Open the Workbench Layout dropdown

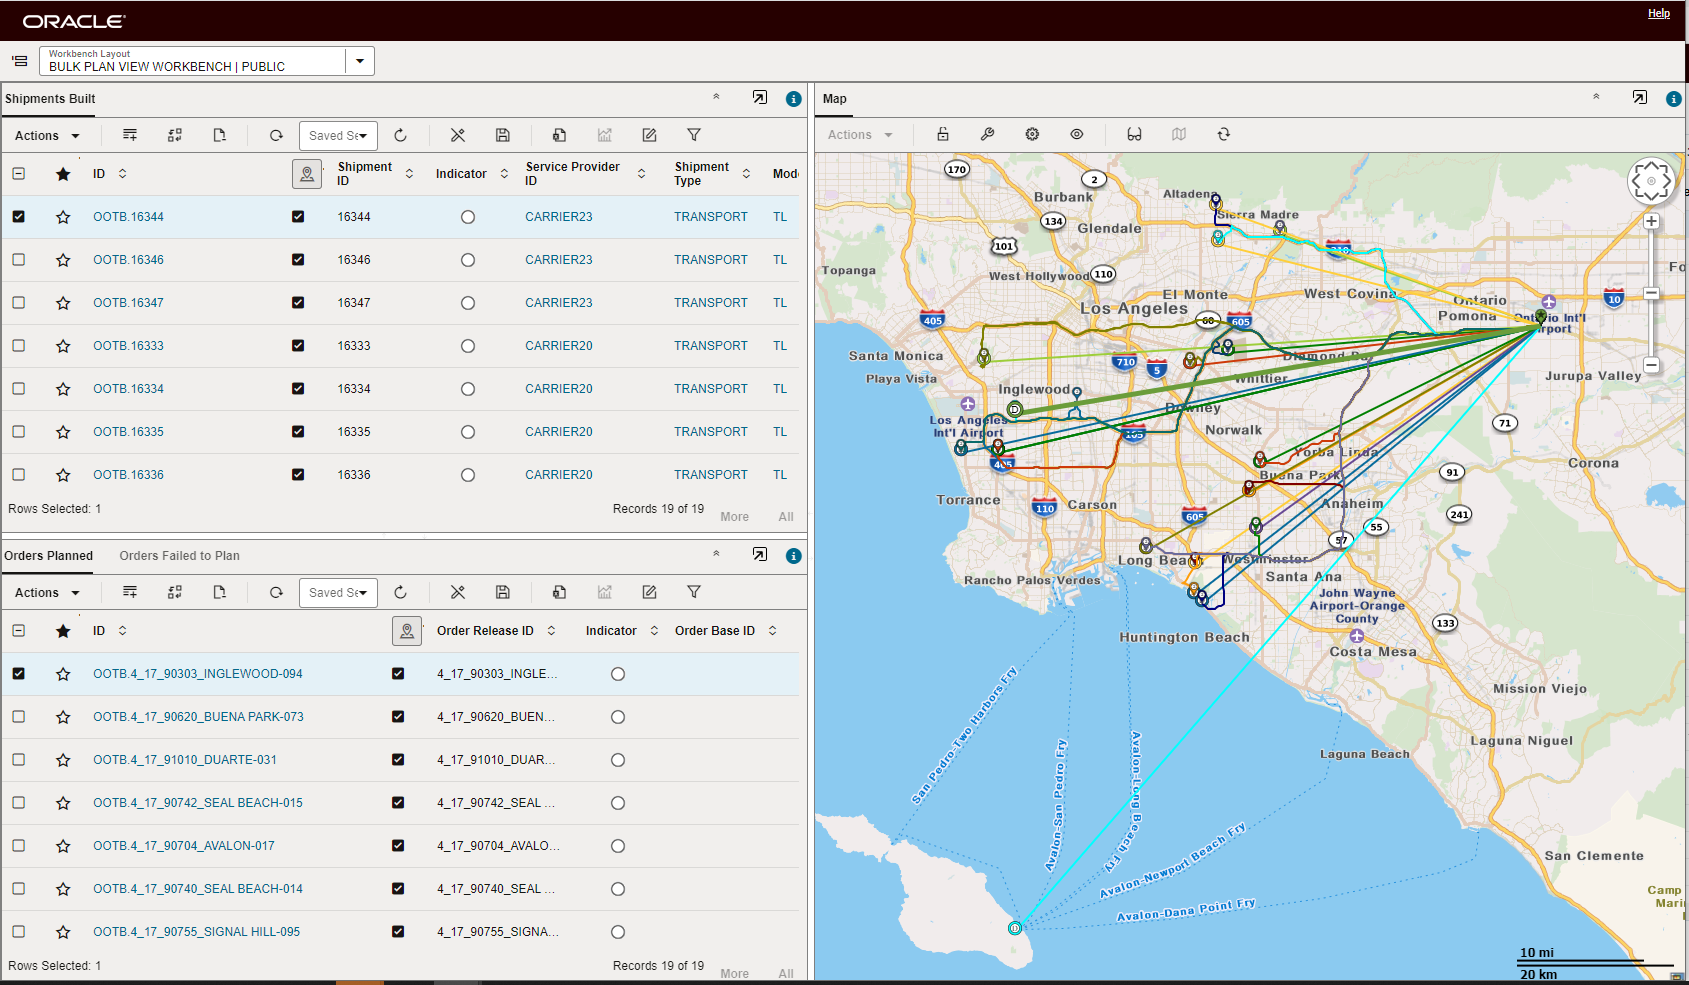(359, 61)
